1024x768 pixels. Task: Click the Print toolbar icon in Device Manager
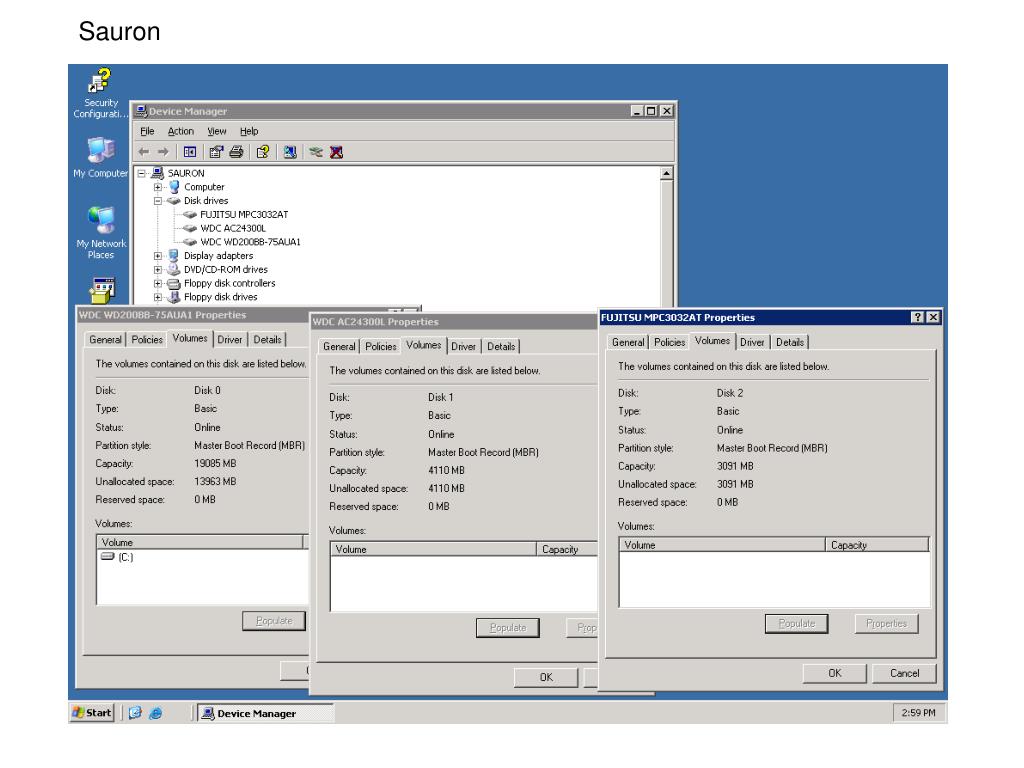click(x=236, y=152)
